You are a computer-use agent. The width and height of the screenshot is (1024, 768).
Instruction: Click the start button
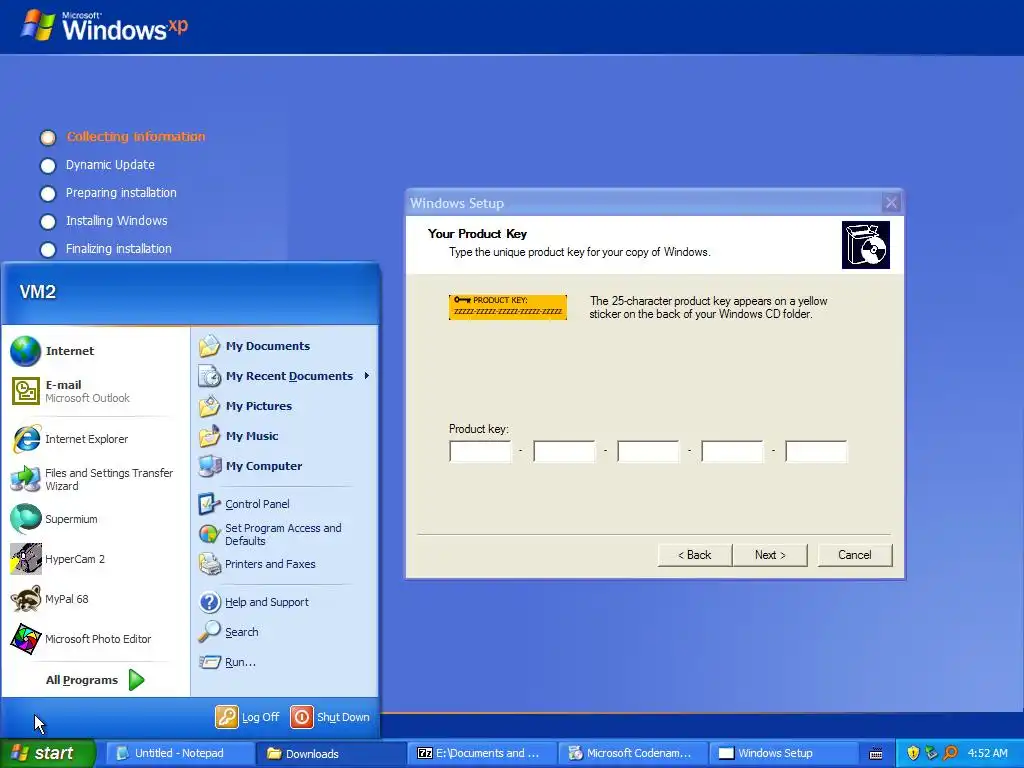[48, 753]
